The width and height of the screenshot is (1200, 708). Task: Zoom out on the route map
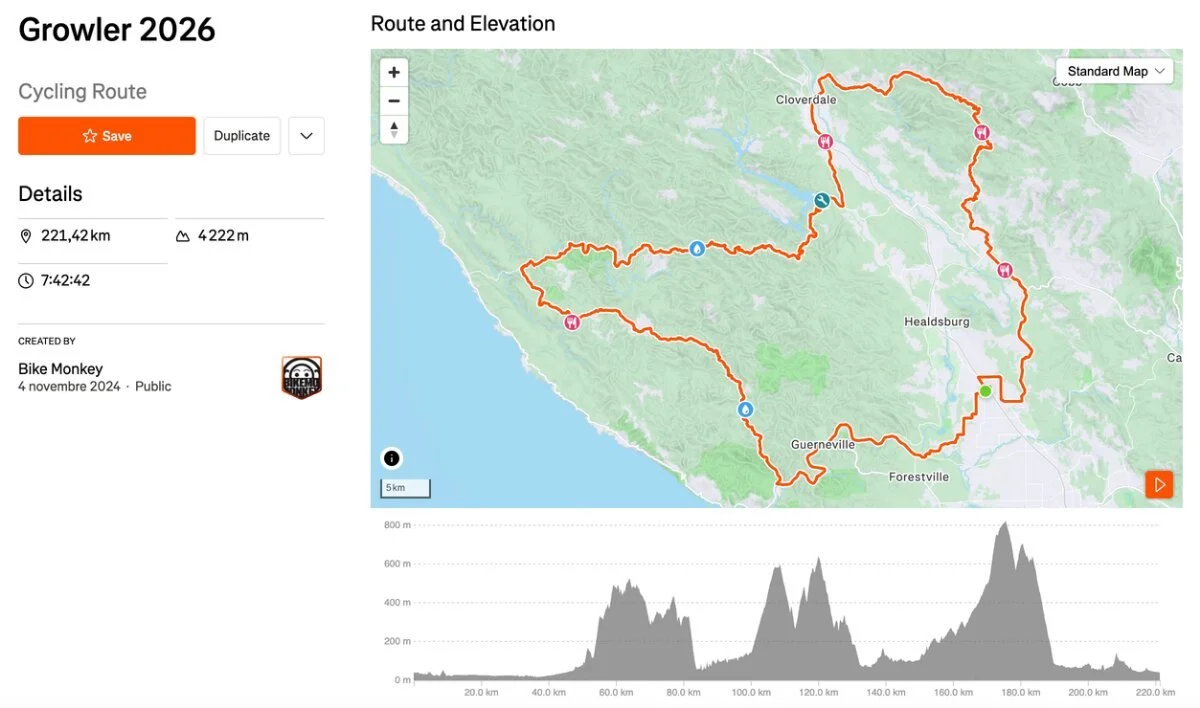(x=394, y=101)
